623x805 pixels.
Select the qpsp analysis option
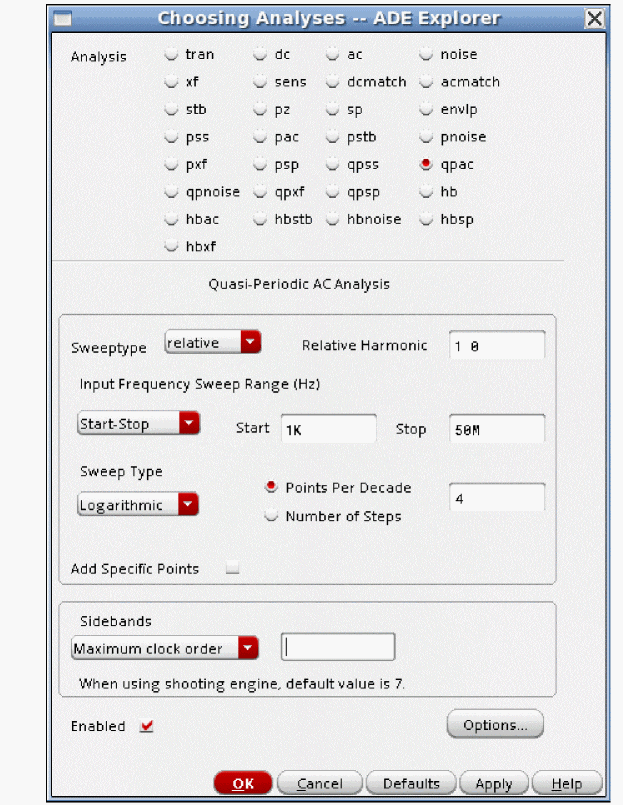point(332,192)
